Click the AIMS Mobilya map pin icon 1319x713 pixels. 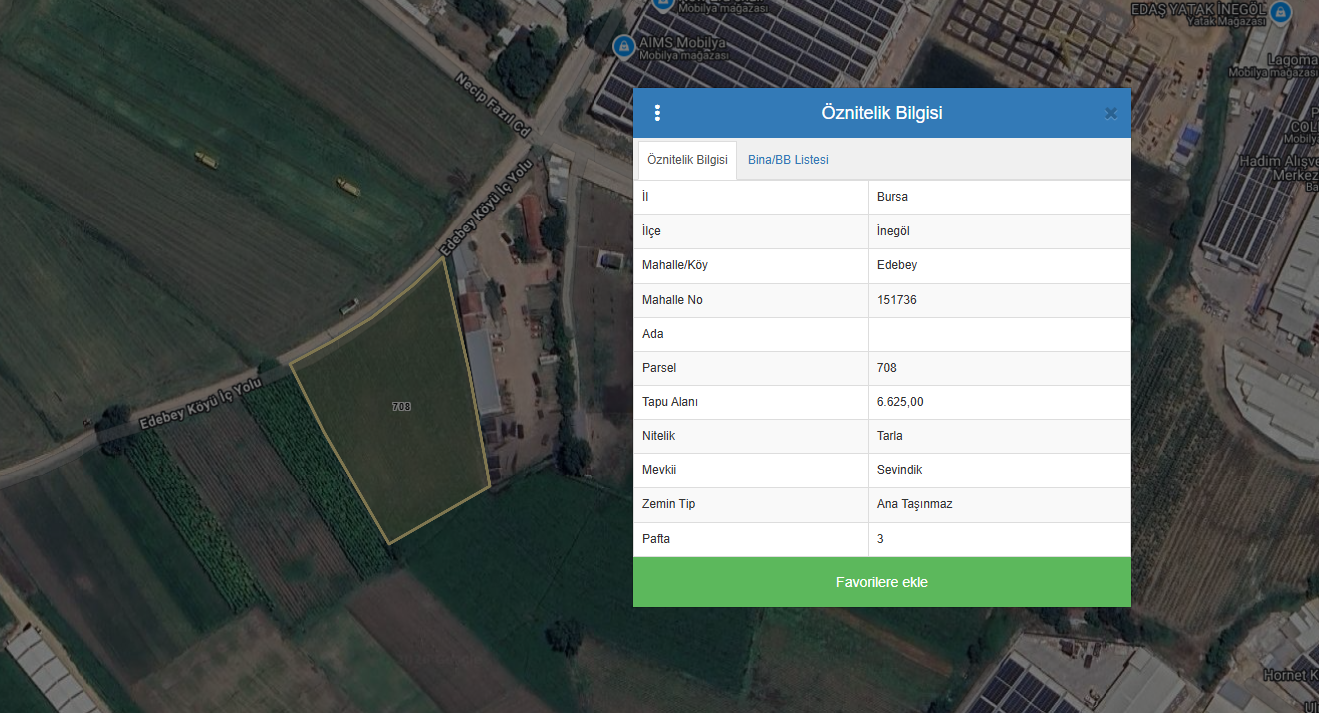coord(623,45)
